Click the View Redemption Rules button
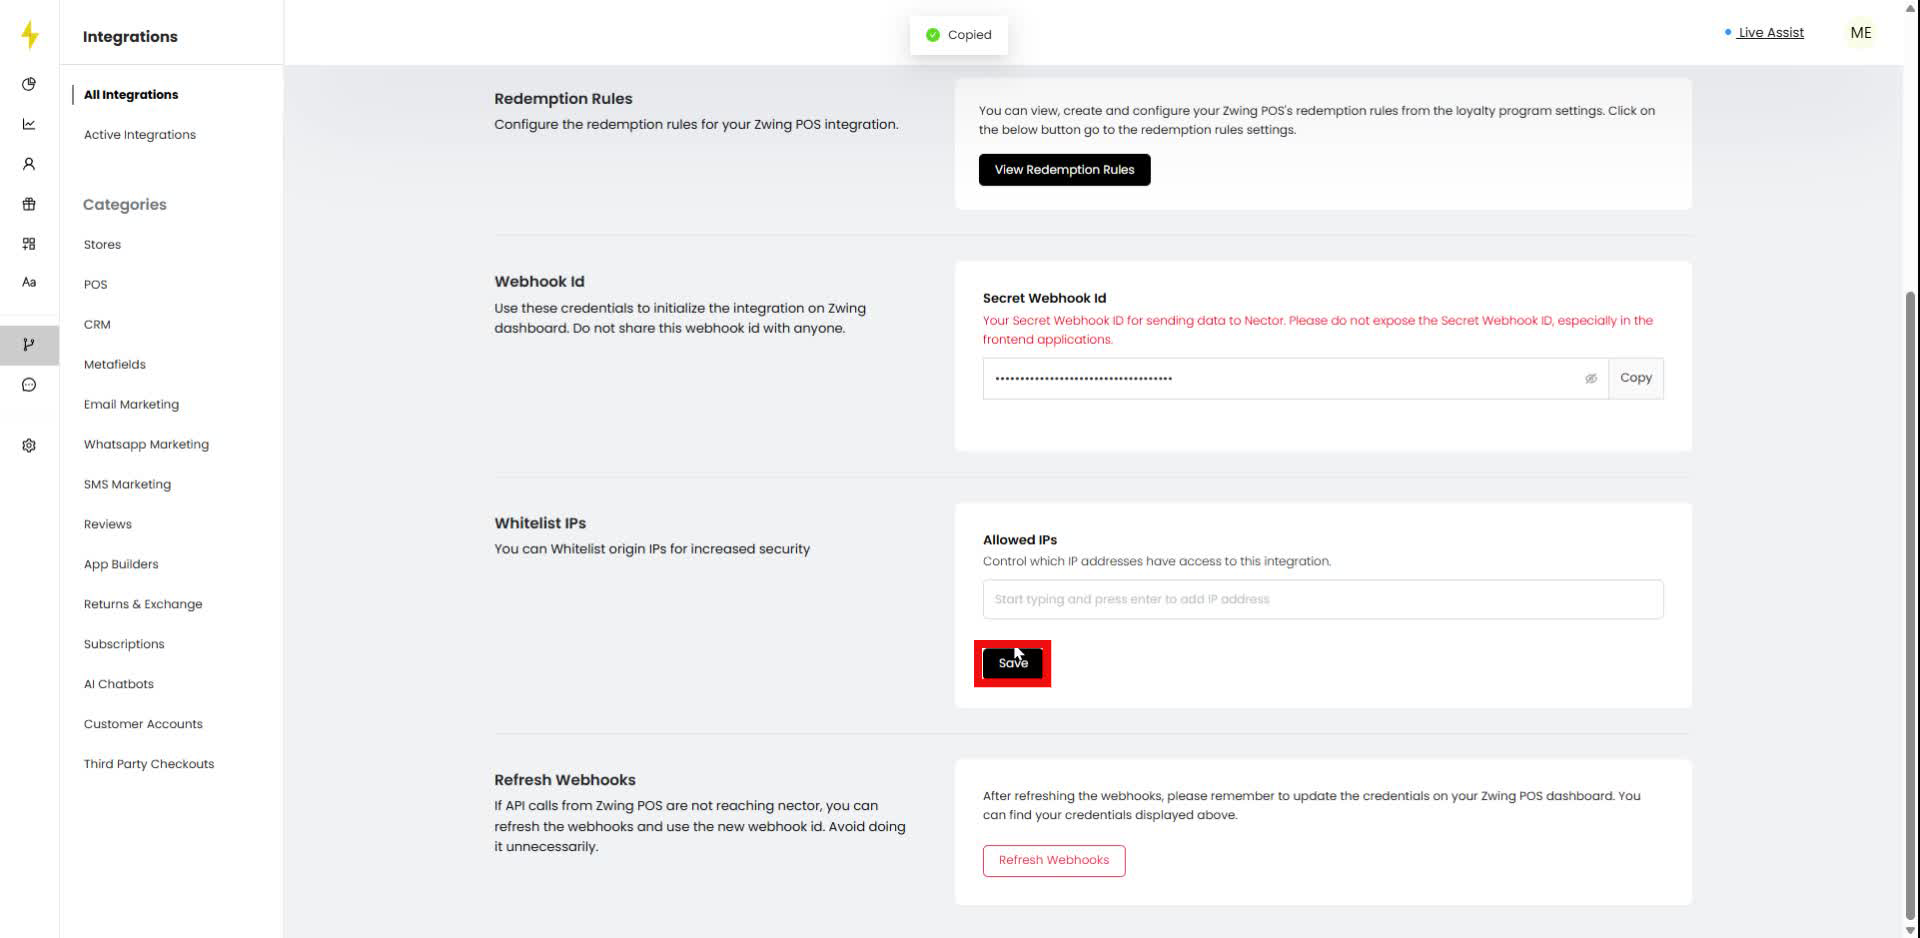 (1064, 169)
